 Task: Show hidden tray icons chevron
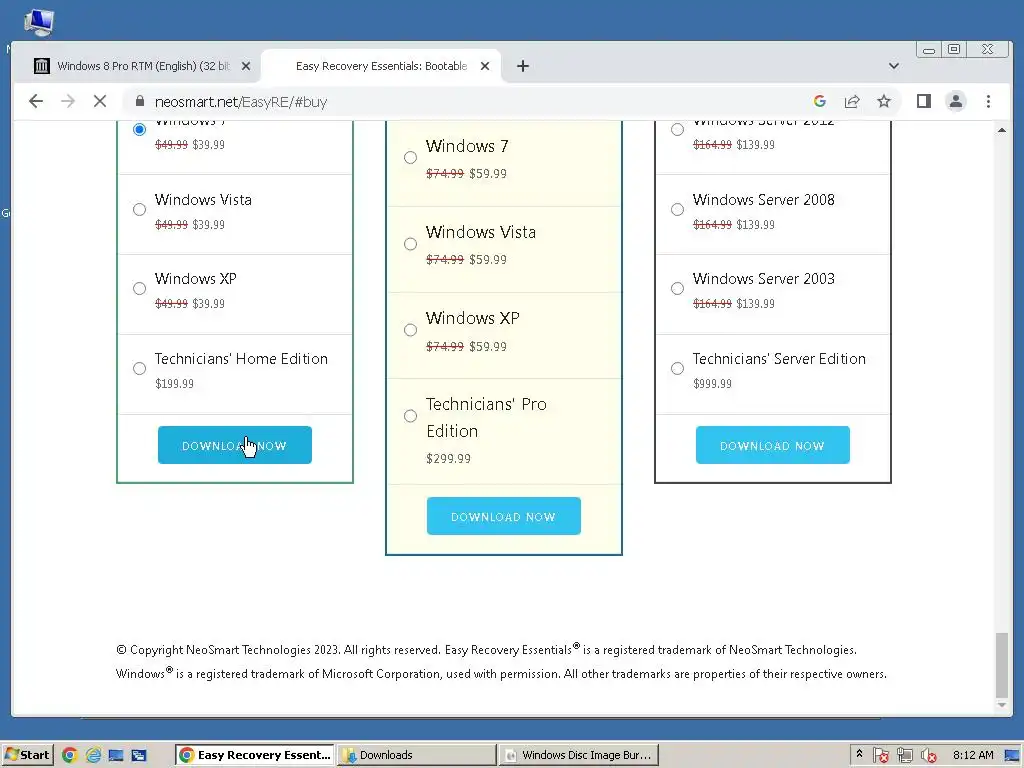point(859,754)
